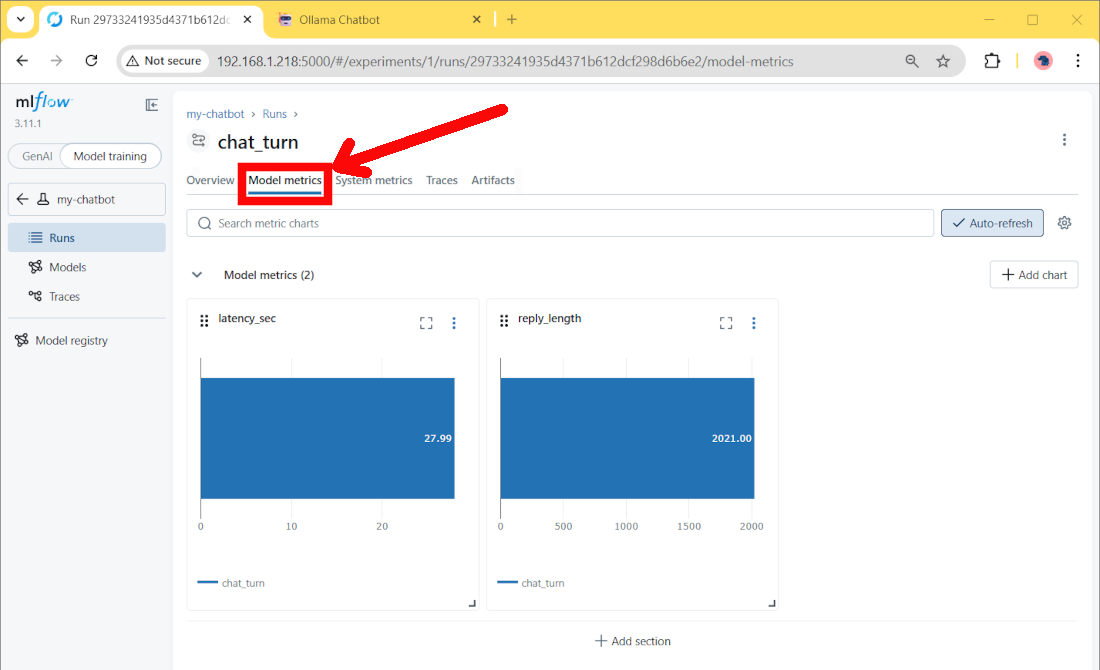Screen dimensions: 1100x670
Task: Expand reply_length chart to fullscreen
Action: point(726,323)
